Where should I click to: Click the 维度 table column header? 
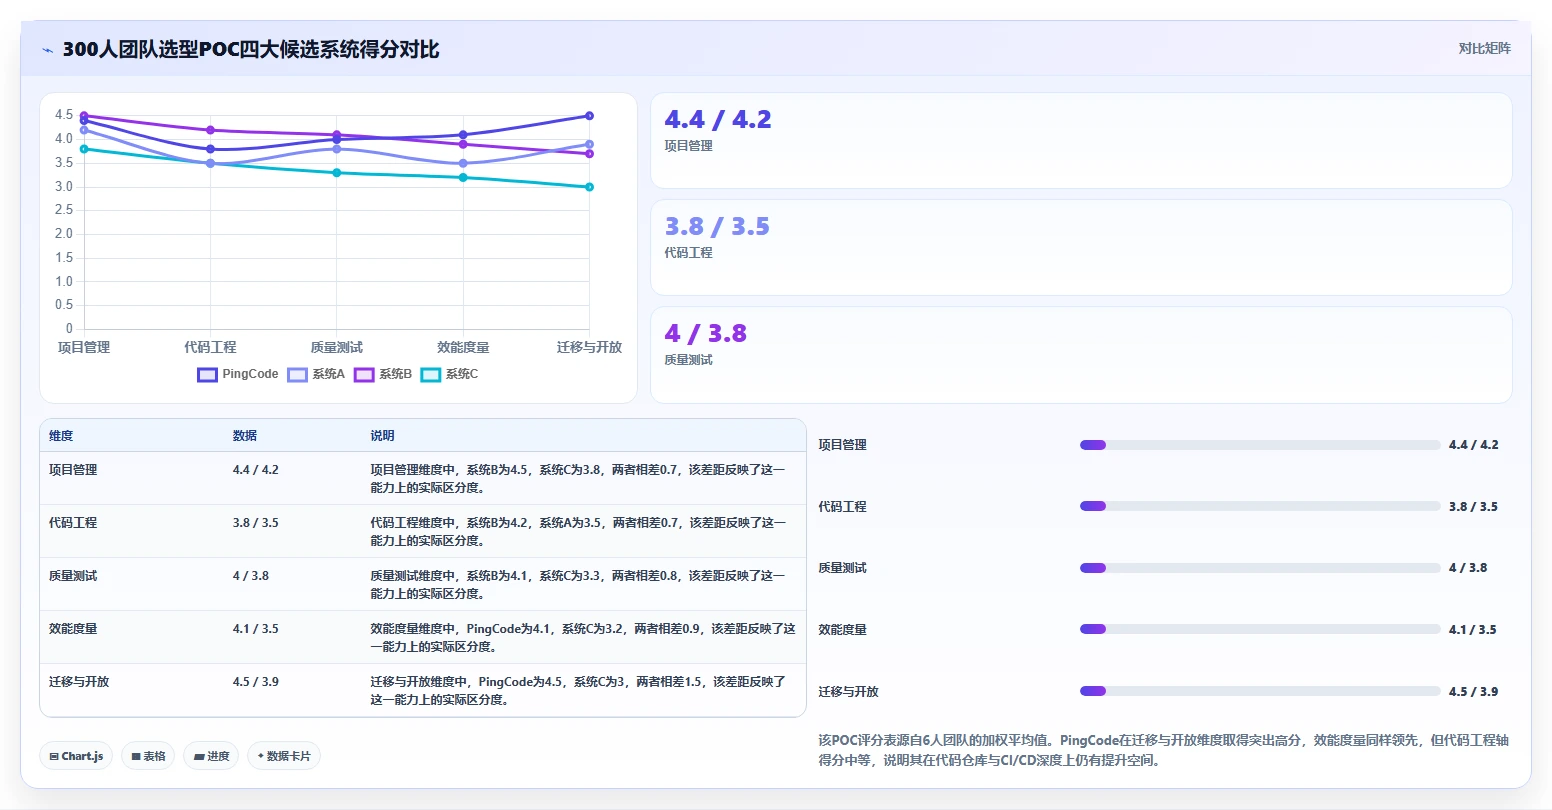click(61, 436)
